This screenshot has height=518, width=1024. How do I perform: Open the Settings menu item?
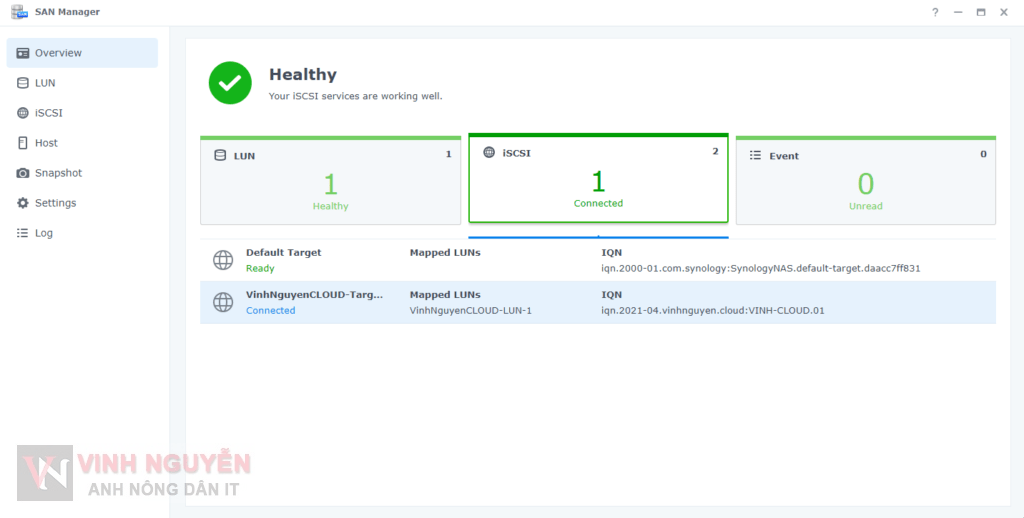[55, 203]
